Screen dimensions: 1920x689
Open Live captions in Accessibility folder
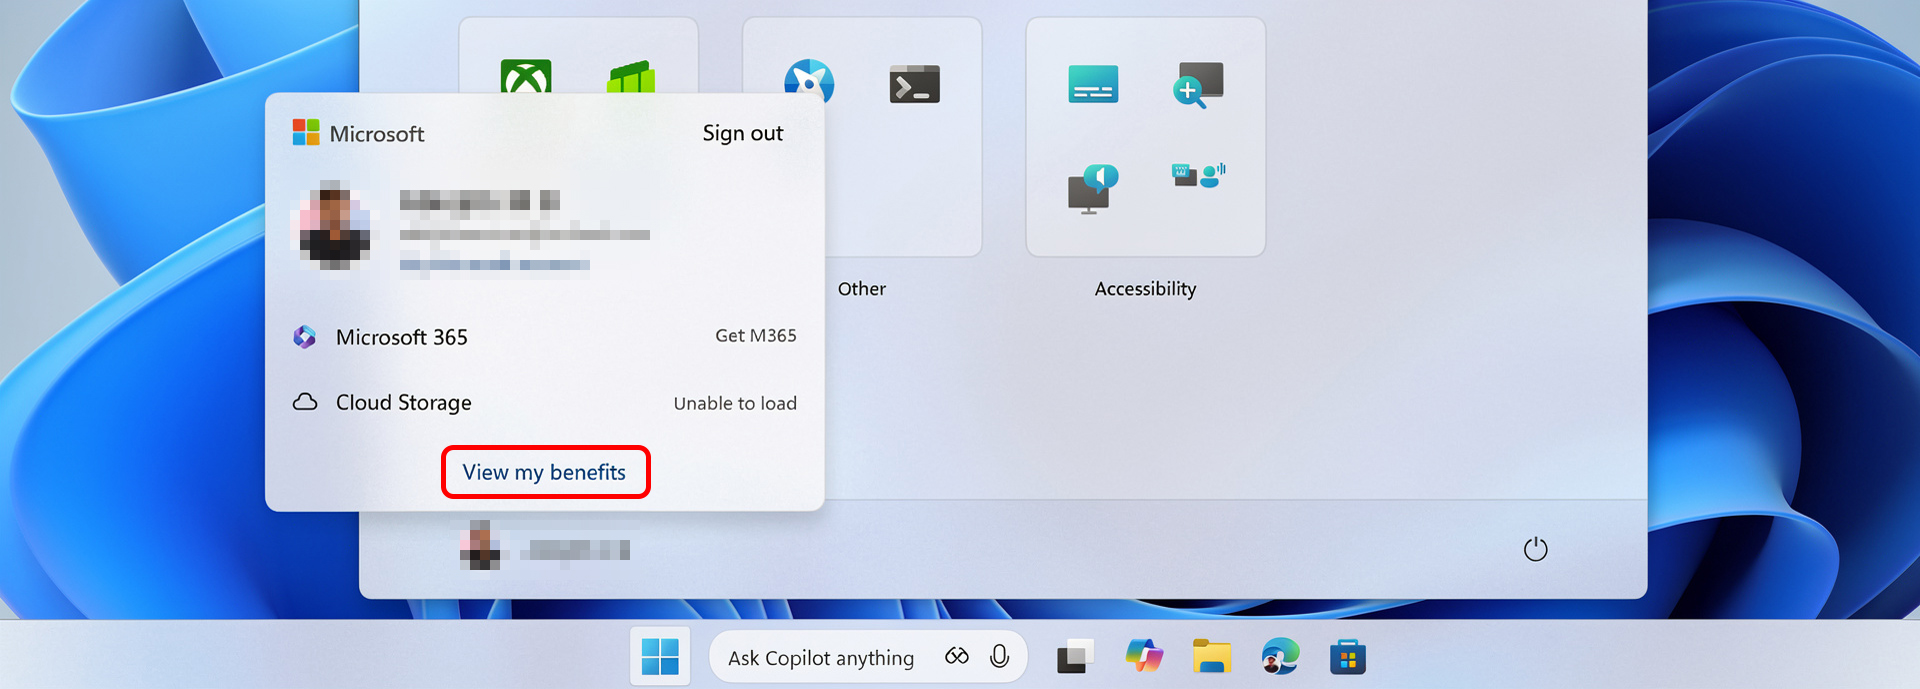(x=1093, y=85)
